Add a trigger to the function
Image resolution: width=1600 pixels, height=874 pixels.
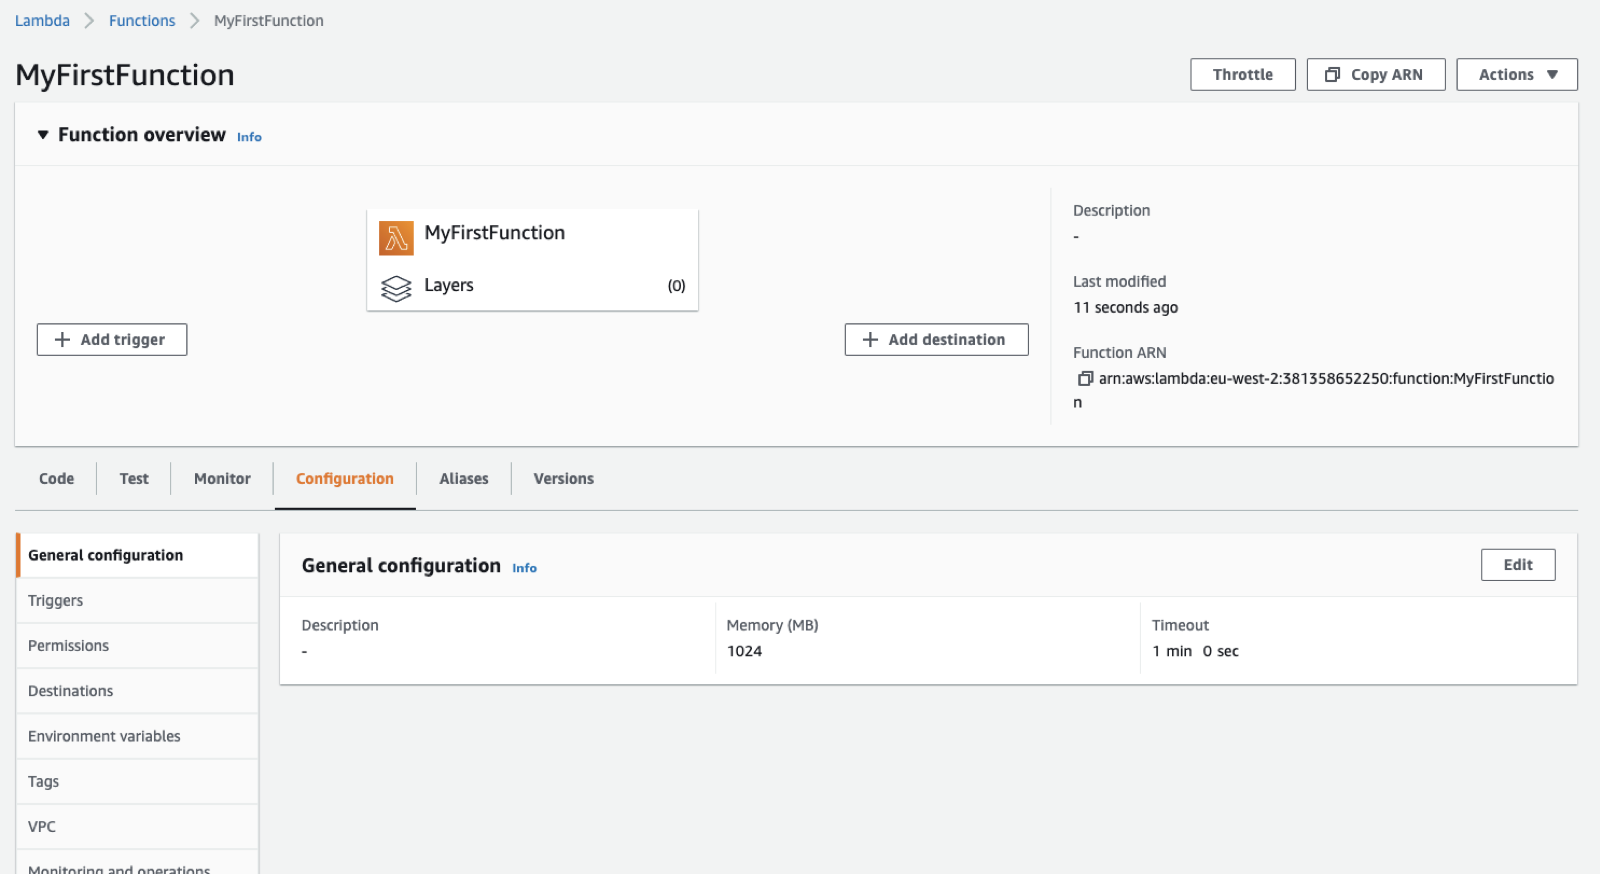pos(112,340)
